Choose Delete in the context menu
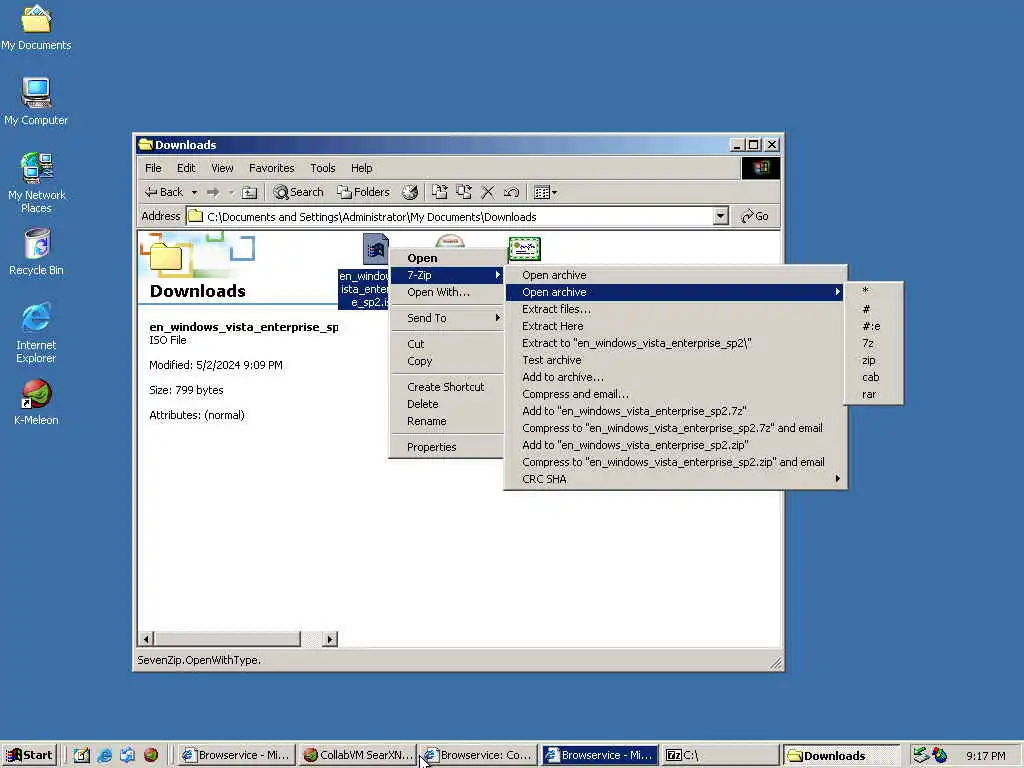This screenshot has width=1024, height=768. tap(447, 404)
